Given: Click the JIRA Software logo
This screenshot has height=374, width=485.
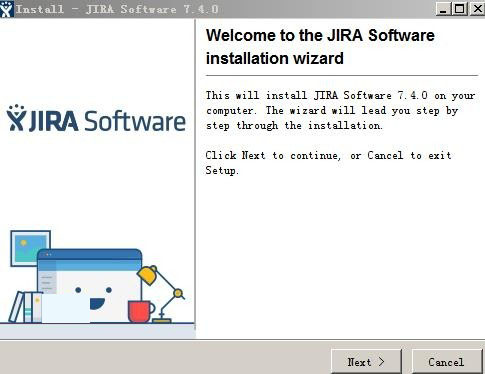Looking at the screenshot, I should 96,118.
